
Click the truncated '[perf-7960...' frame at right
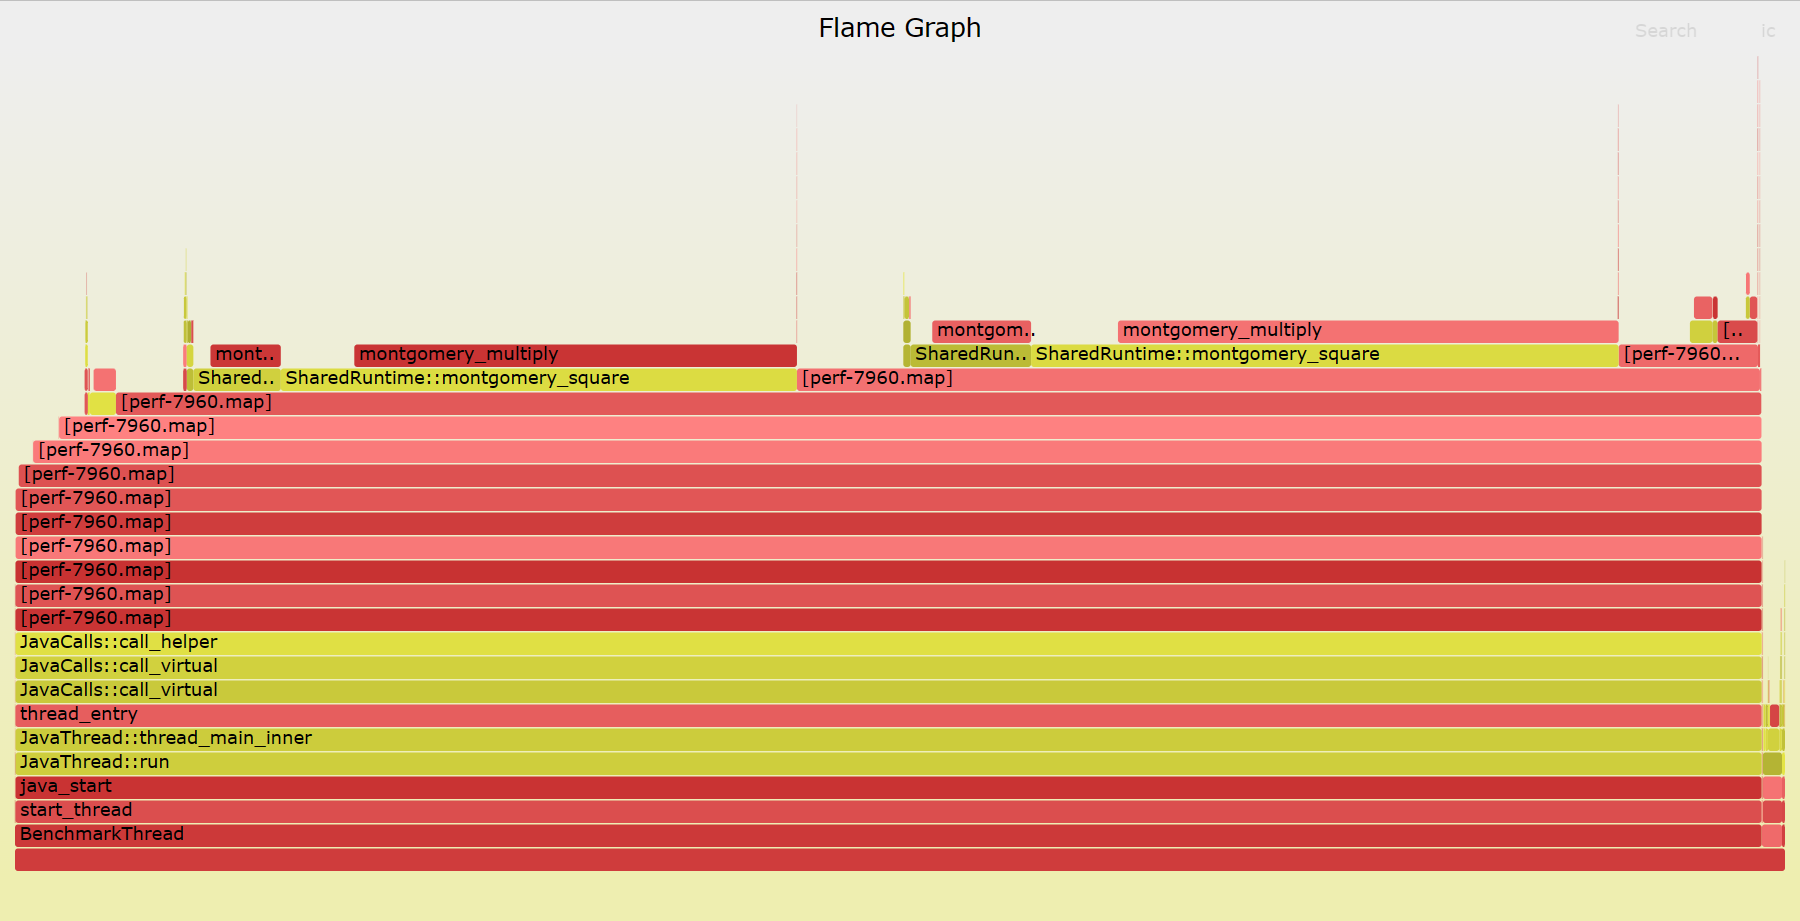[x=1688, y=355]
